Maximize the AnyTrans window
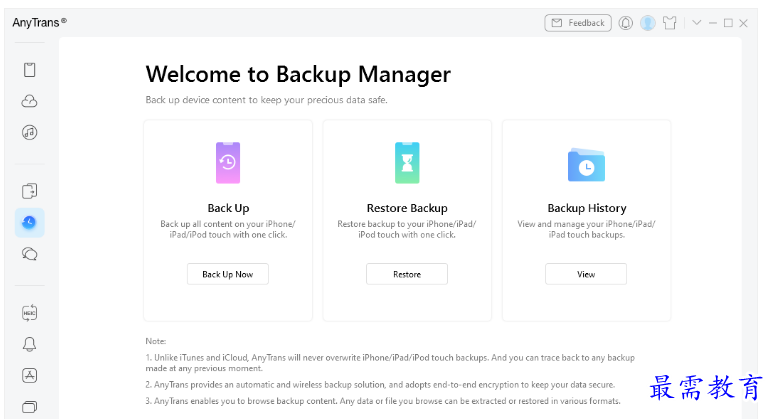The height and width of the screenshot is (419, 771). pos(728,23)
